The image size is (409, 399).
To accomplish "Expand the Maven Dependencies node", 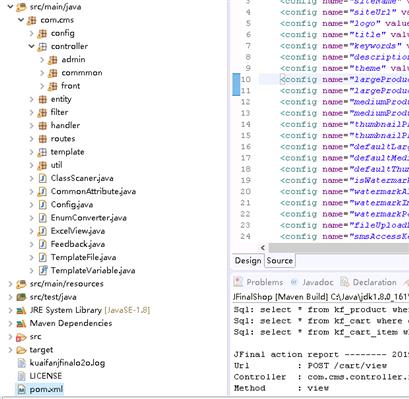I will point(10,323).
